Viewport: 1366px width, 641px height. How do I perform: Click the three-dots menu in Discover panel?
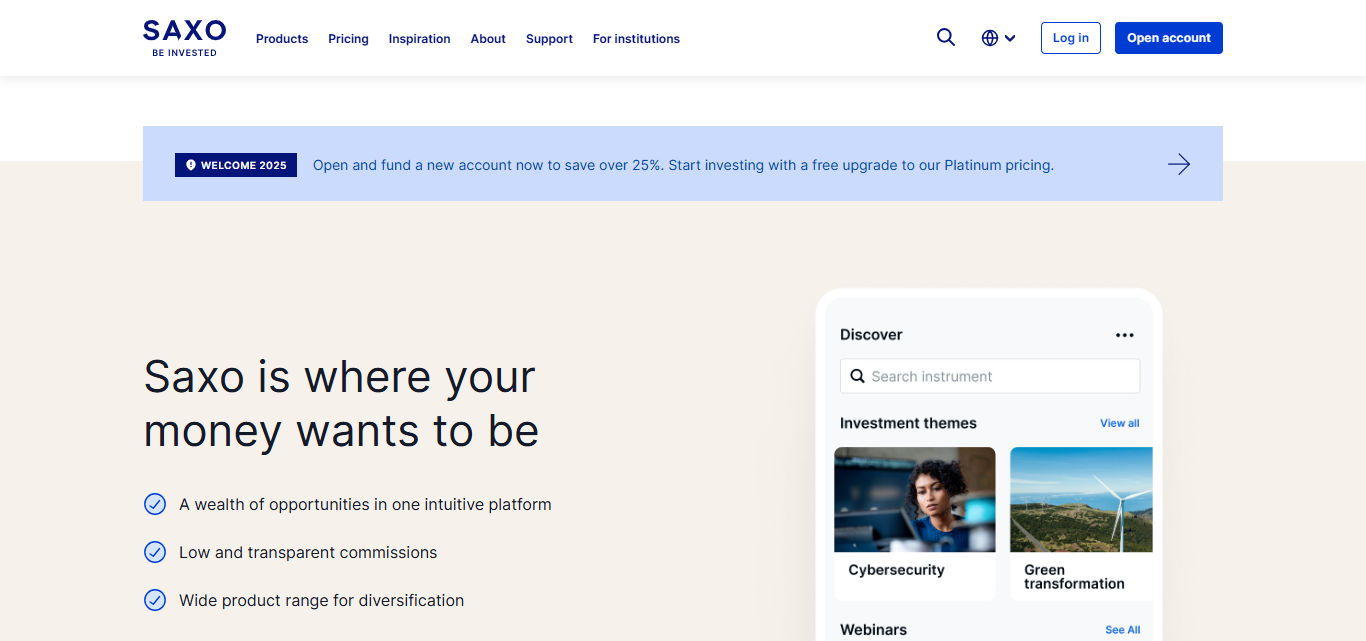[x=1125, y=335]
